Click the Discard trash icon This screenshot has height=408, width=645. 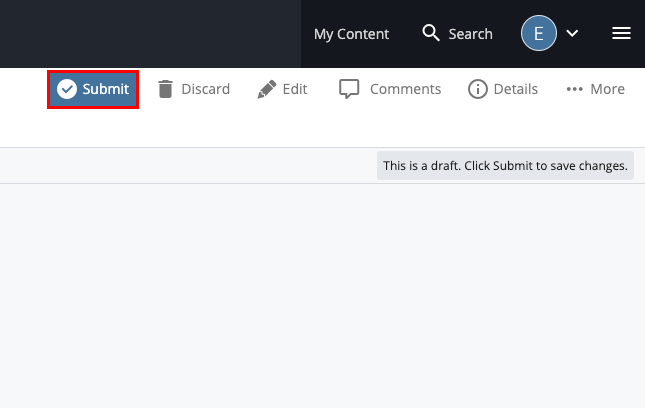point(165,89)
